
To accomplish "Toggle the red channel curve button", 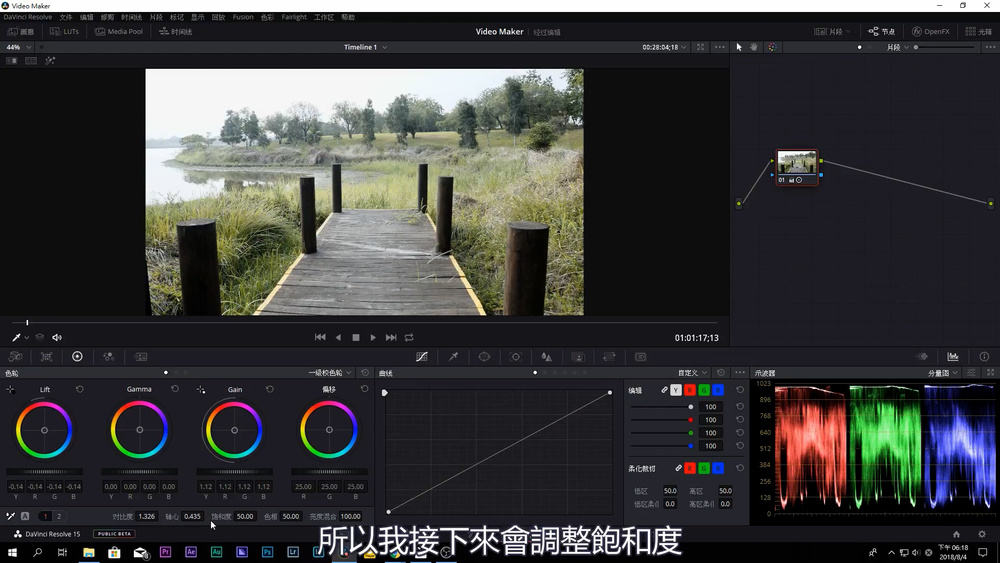I will tap(690, 389).
